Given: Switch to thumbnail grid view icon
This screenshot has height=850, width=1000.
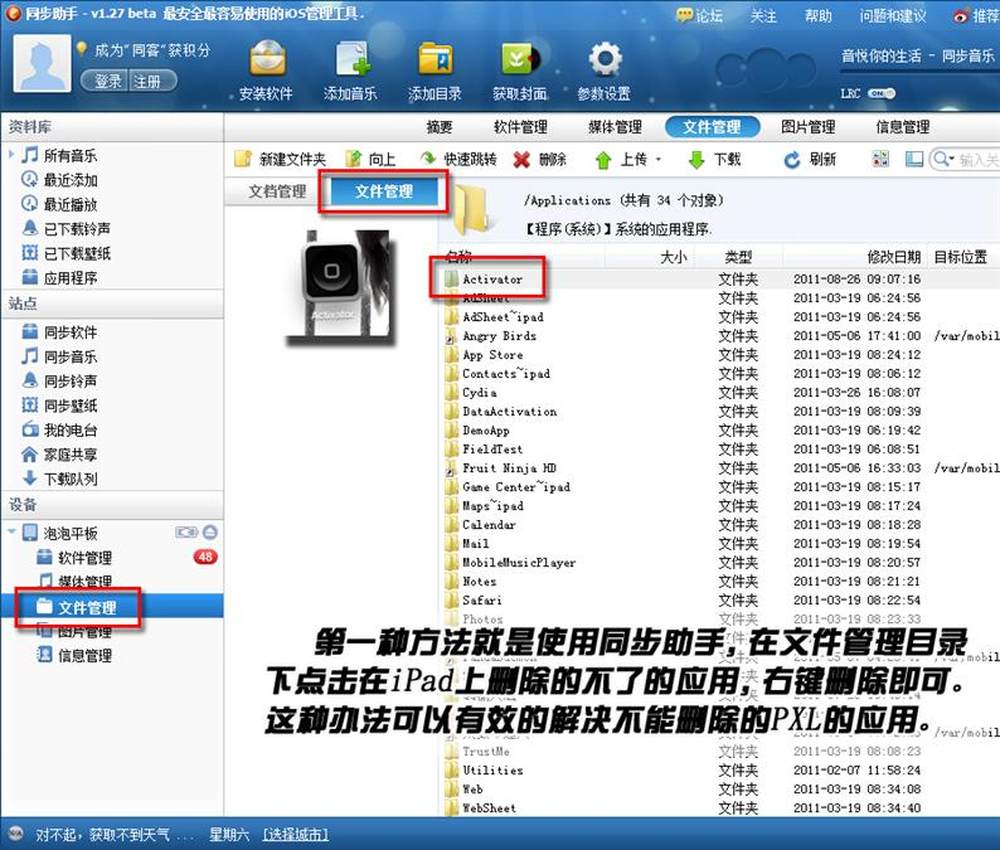Looking at the screenshot, I should (880, 159).
